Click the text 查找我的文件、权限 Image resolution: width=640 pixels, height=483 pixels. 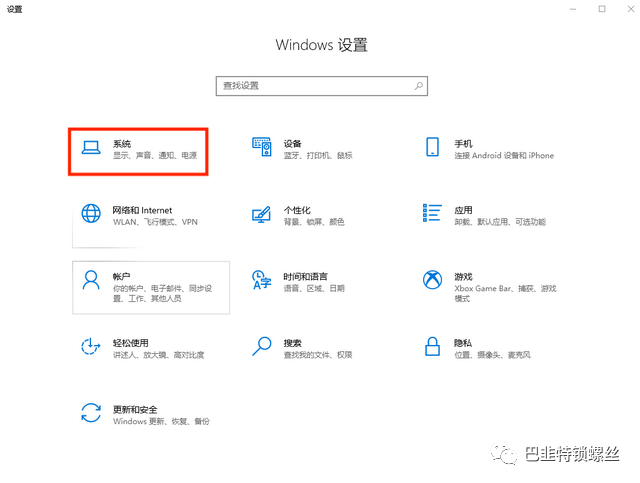(x=318, y=355)
